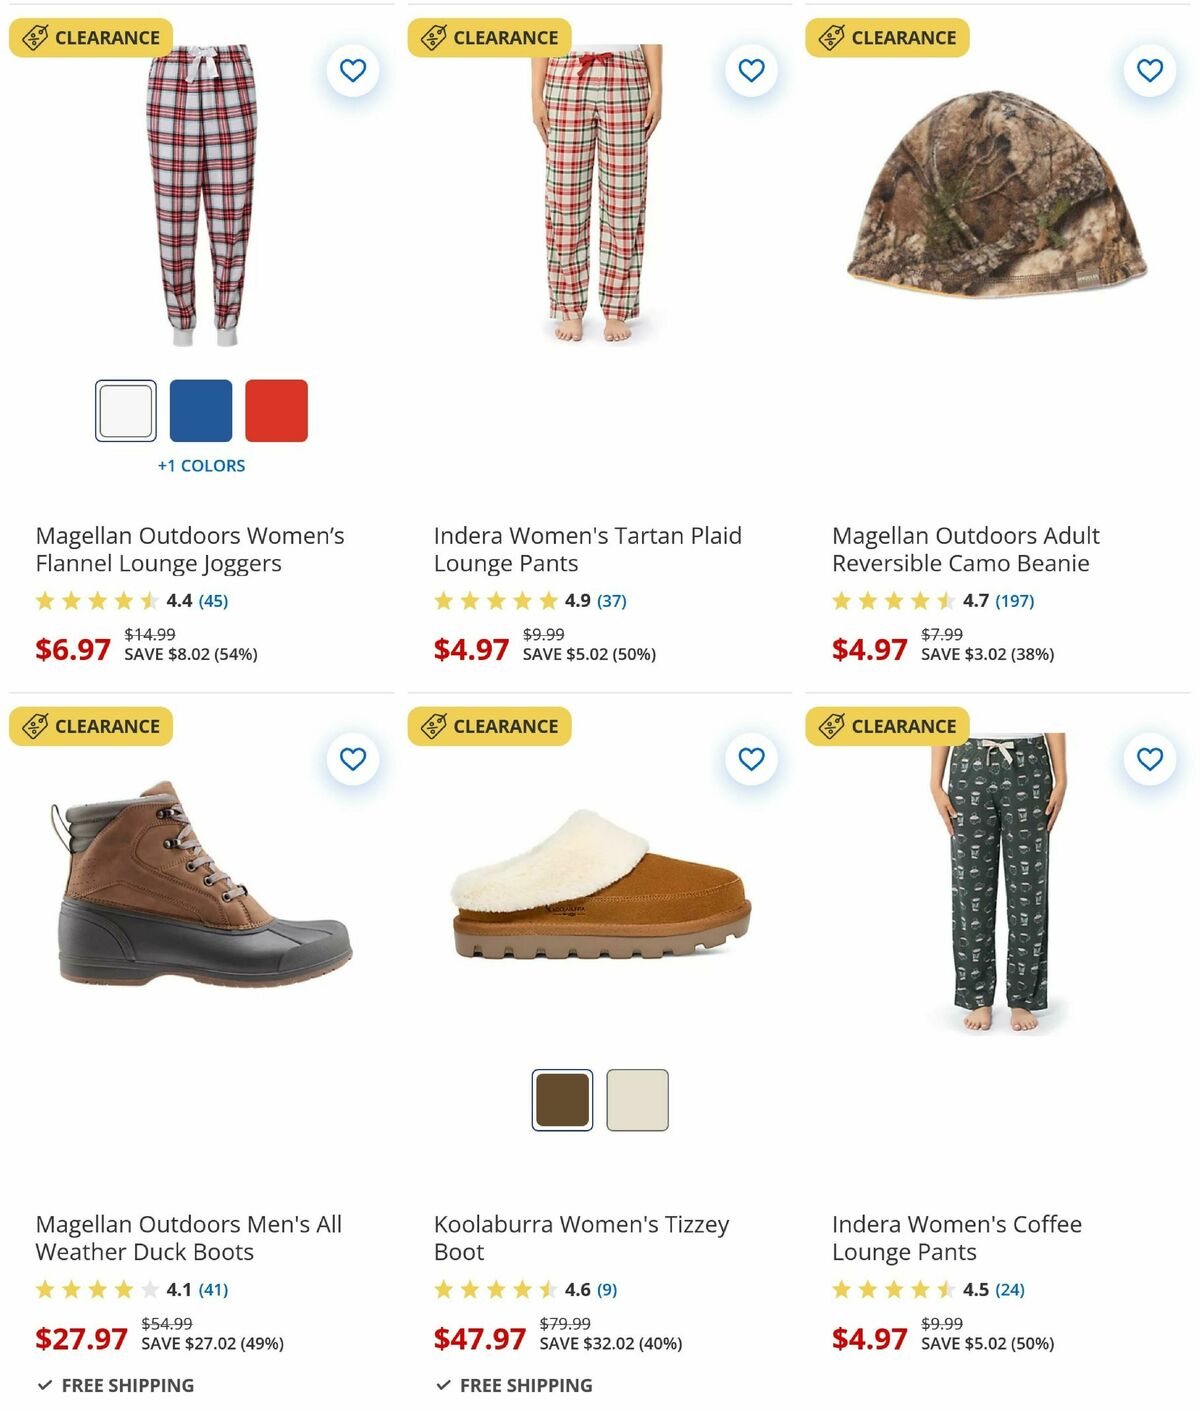
Task: Click the Koolaburra Women's Tizzey Boot title
Action: coord(580,1237)
